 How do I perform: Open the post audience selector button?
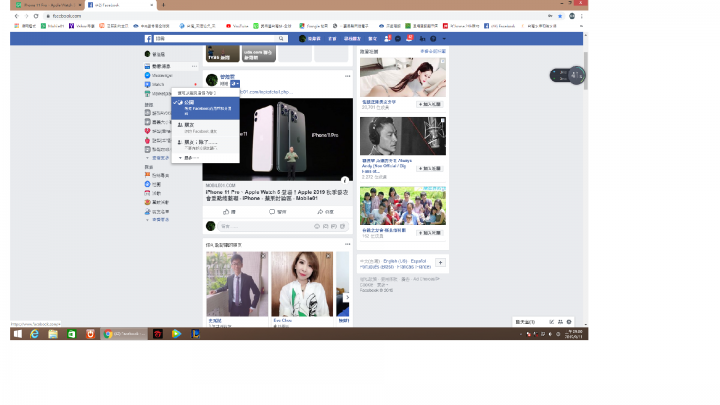235,84
